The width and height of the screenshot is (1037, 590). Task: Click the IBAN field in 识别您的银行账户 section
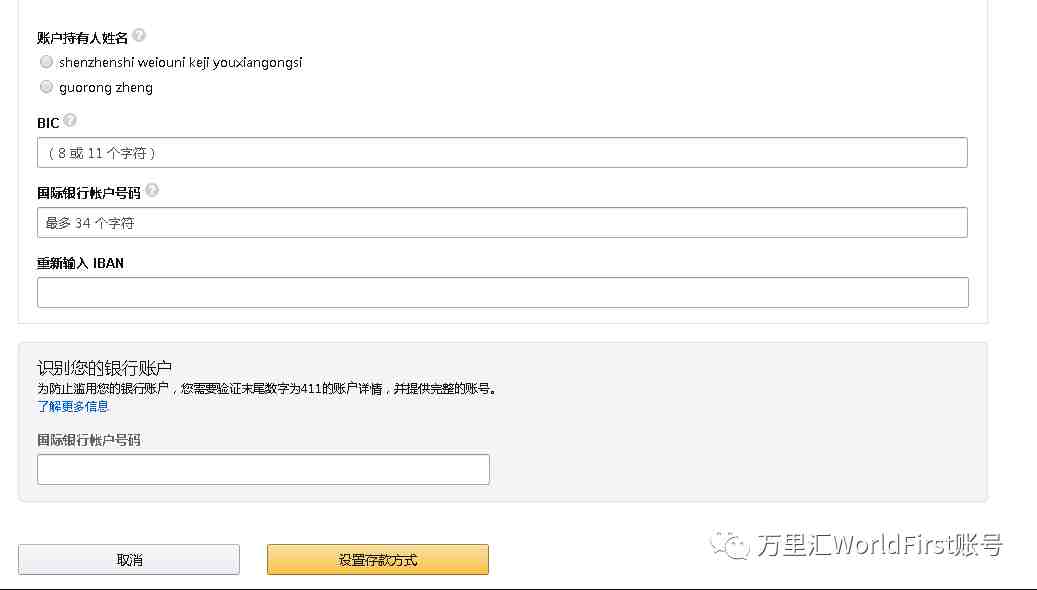pos(263,470)
